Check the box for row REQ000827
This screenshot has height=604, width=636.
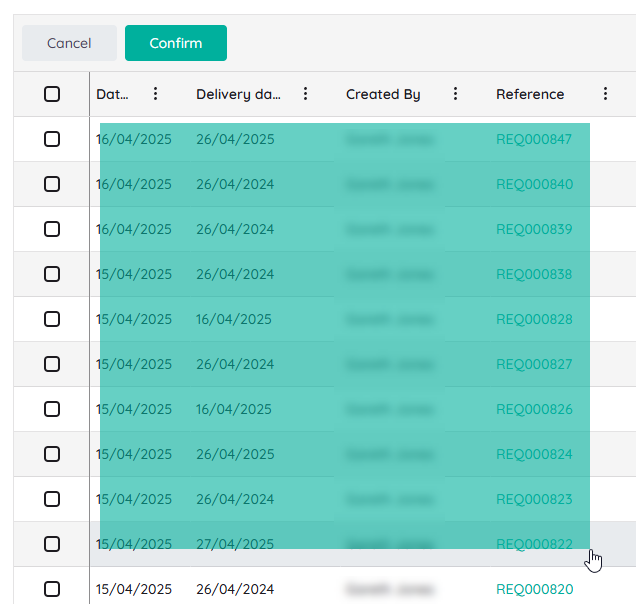52,364
